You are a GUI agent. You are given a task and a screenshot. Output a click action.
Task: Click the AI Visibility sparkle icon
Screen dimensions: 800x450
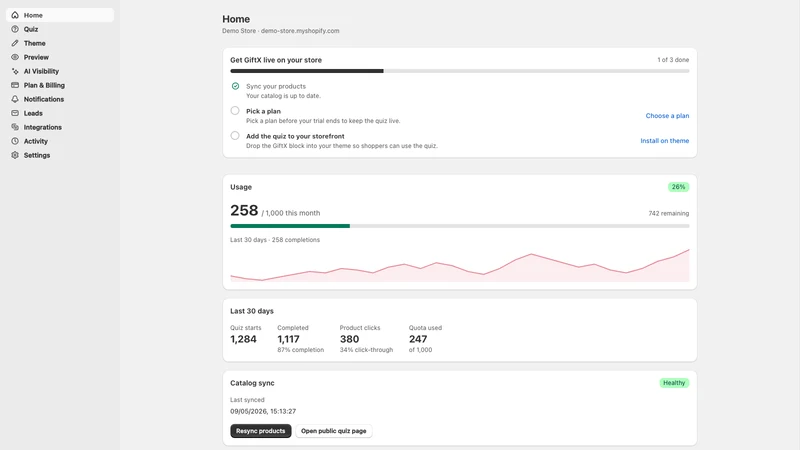click(x=15, y=71)
